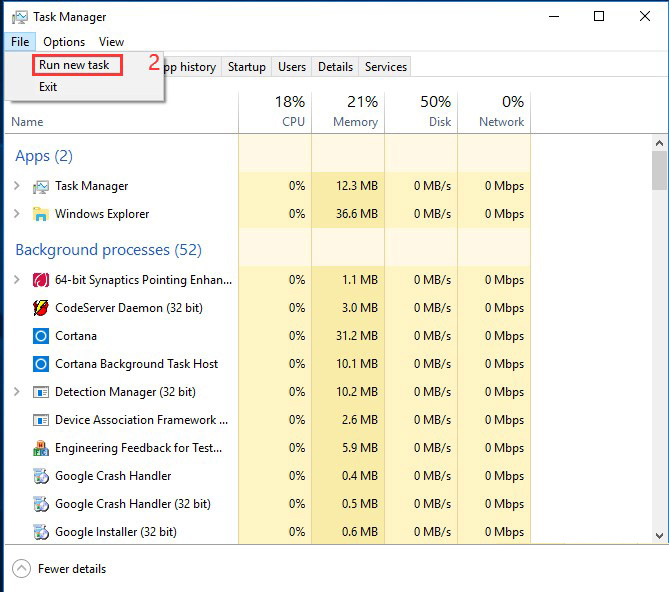This screenshot has height=592, width=669.
Task: Click the Google Crash Handler icon
Action: click(x=41, y=476)
